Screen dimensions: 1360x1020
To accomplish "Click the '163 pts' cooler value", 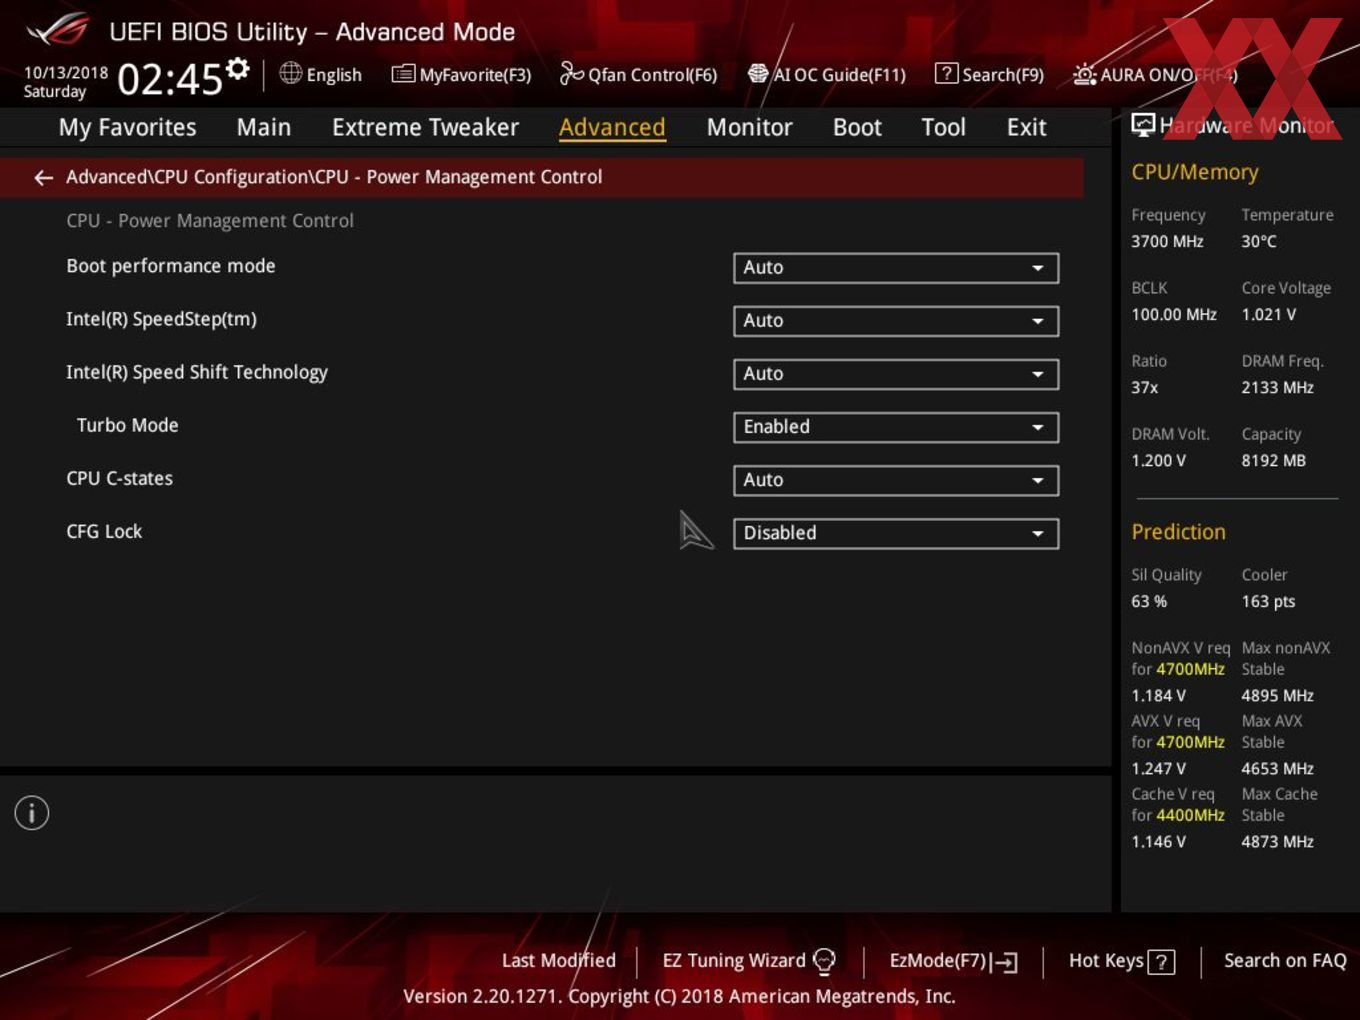I will [1268, 601].
